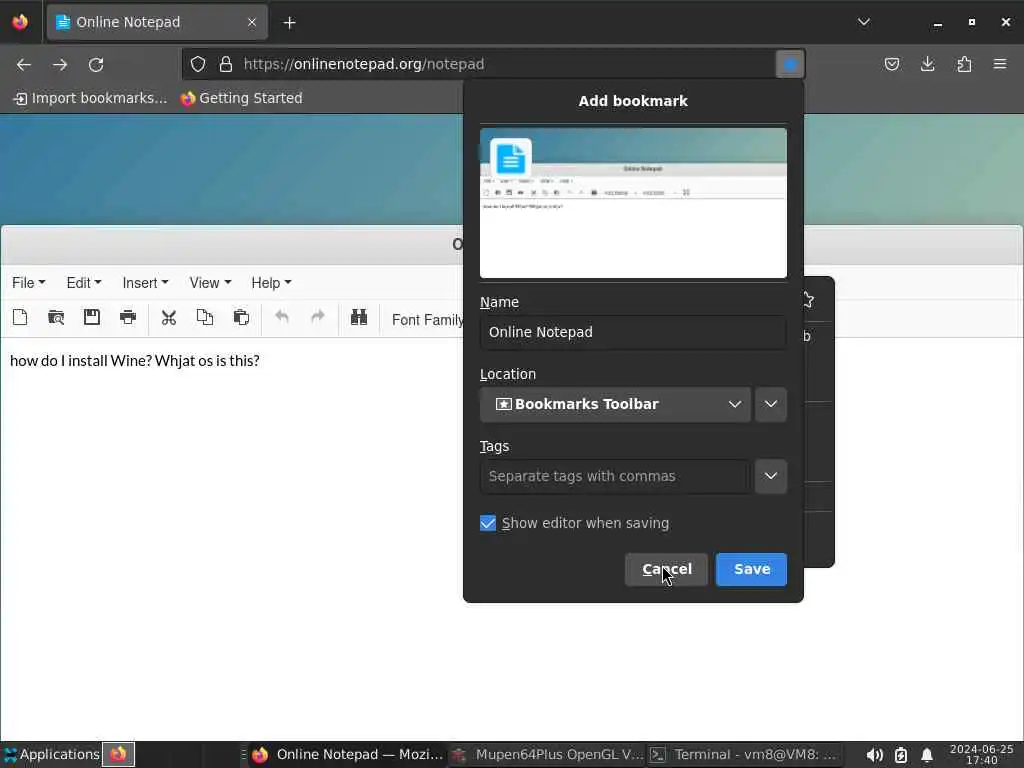Click the power manager battery icon in tray
The width and height of the screenshot is (1024, 768).
point(901,755)
